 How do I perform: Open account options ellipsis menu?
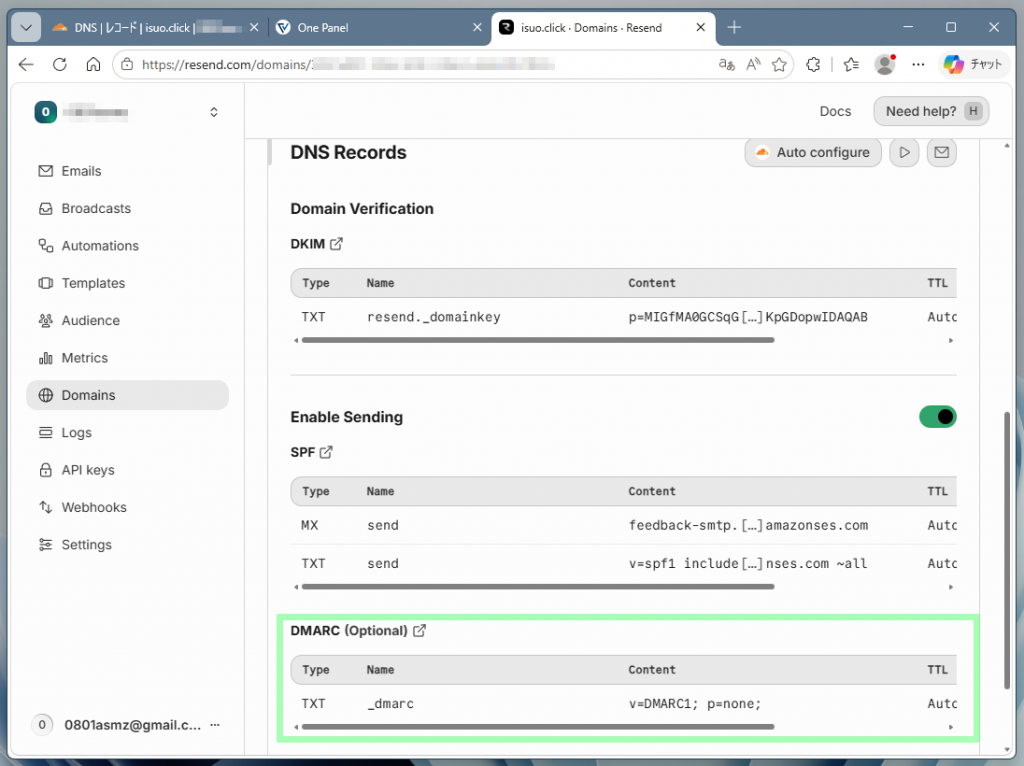coord(215,725)
